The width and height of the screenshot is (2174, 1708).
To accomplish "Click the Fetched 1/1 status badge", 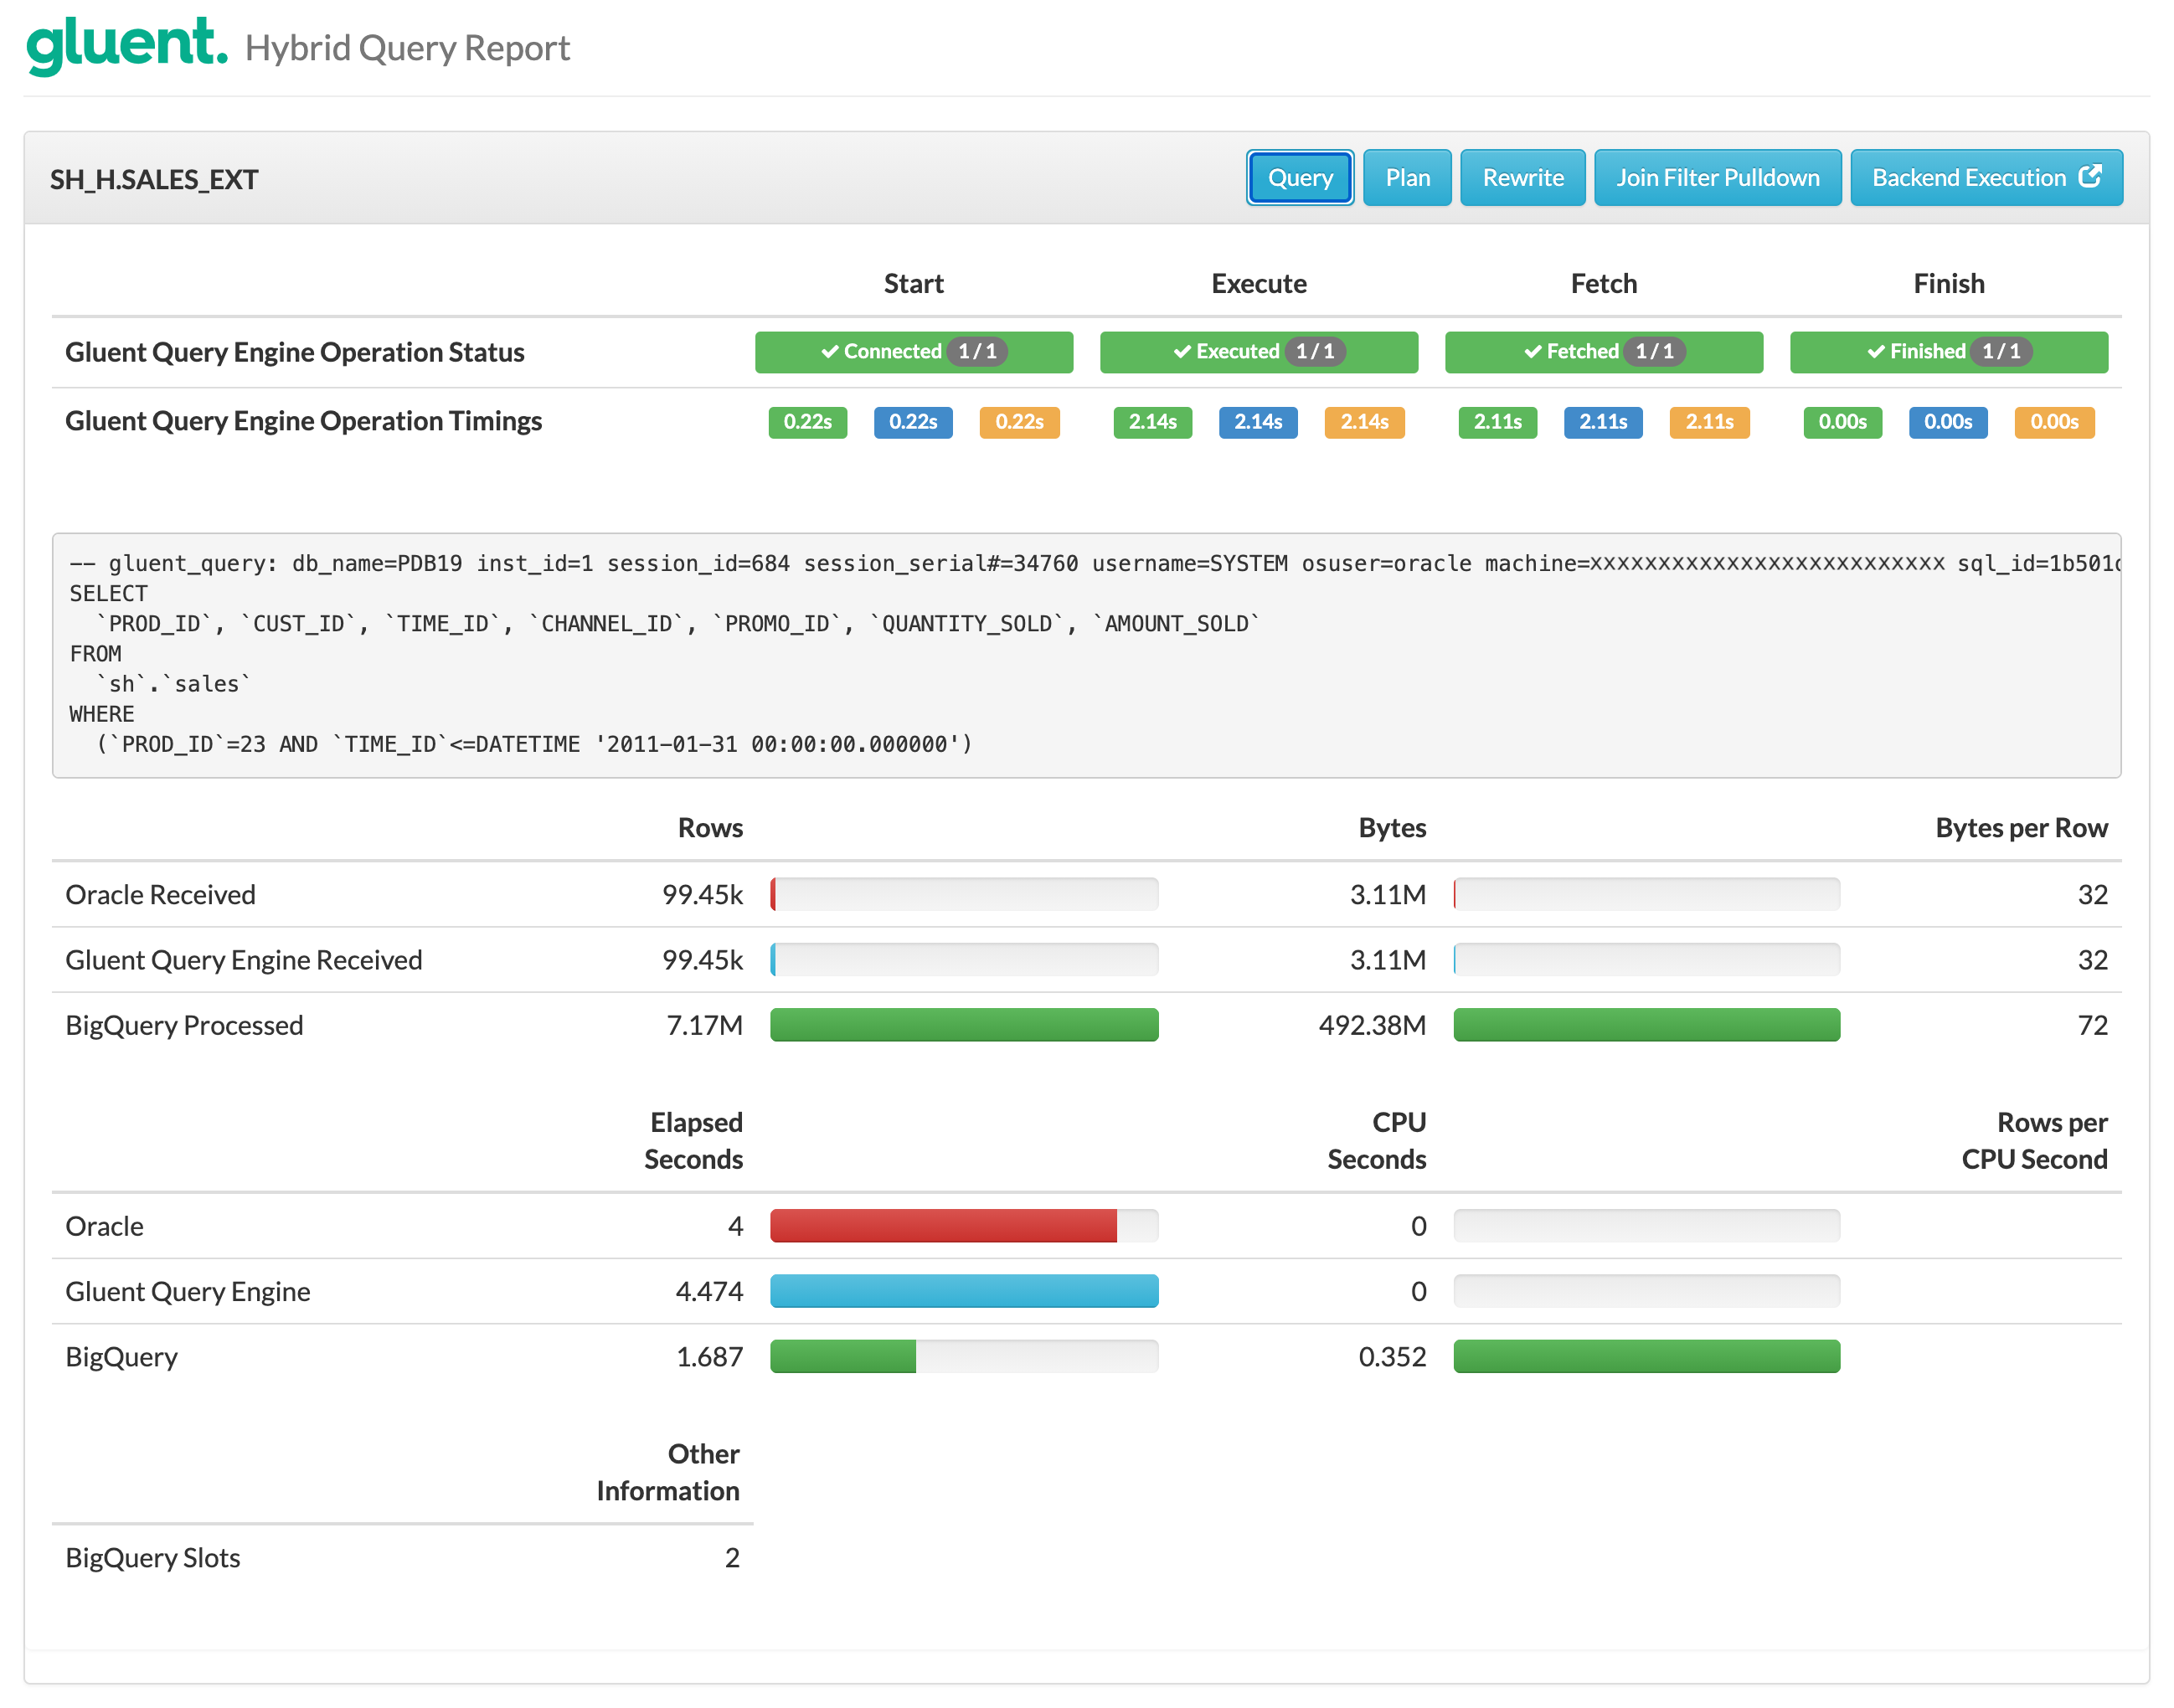I will (1604, 352).
